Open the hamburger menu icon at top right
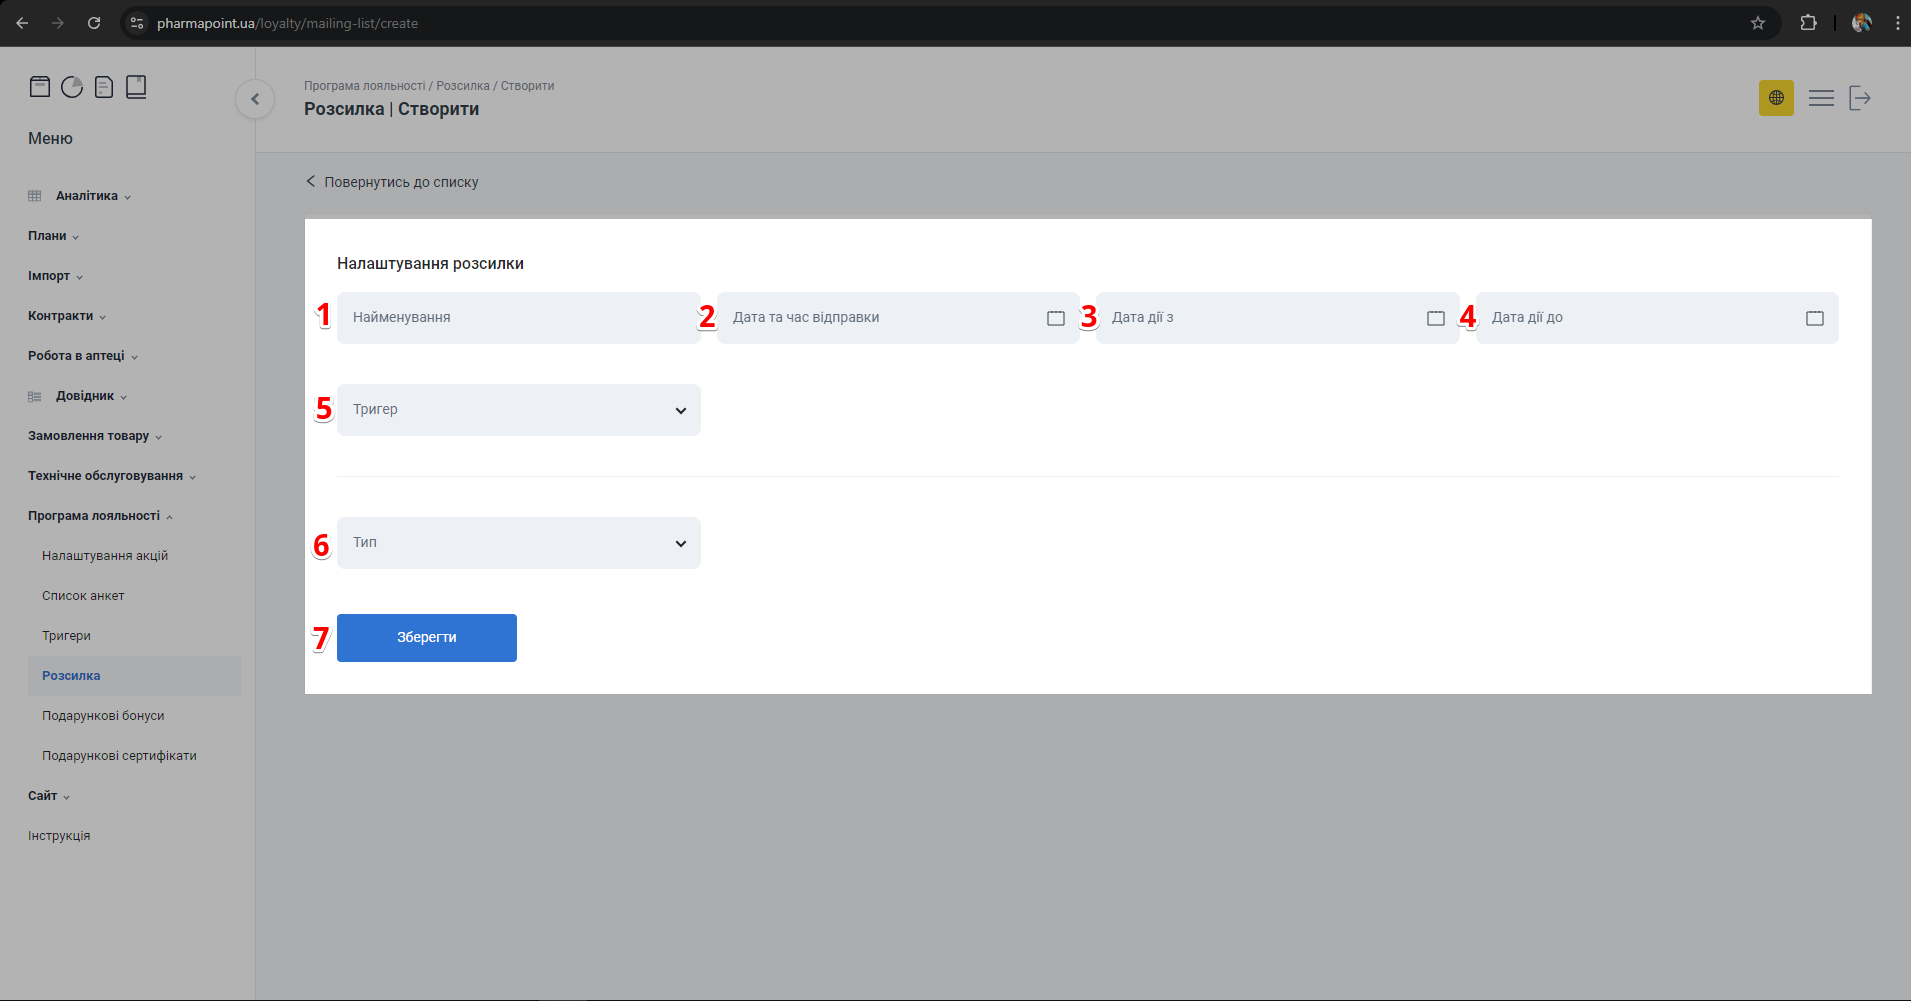The height and width of the screenshot is (1001, 1911). click(1821, 98)
